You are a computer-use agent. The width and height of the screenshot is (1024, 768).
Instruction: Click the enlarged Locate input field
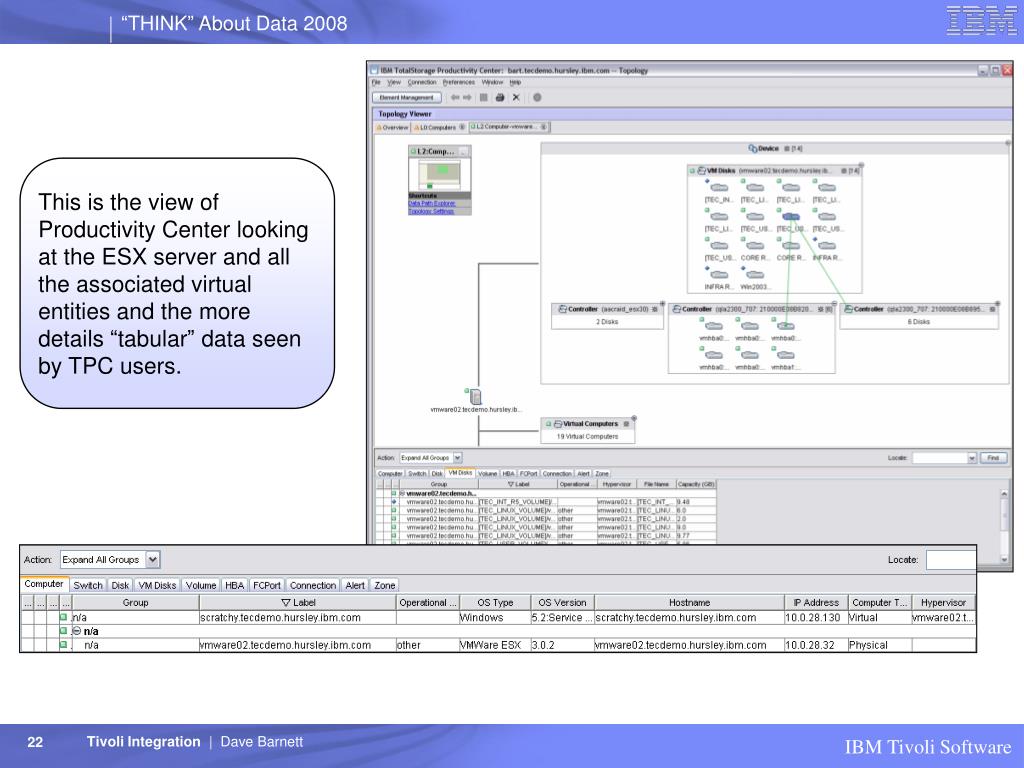(x=951, y=560)
